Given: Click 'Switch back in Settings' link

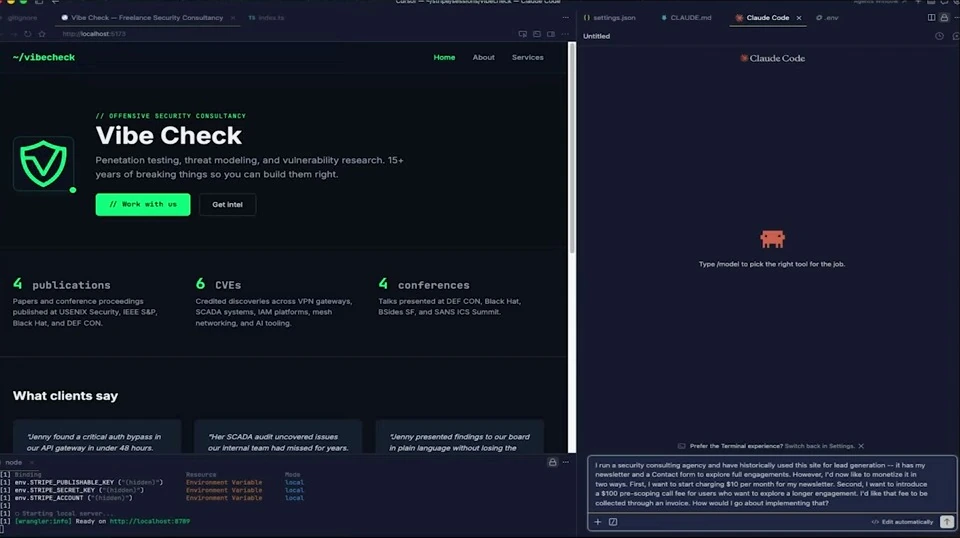Looking at the screenshot, I should [819, 446].
